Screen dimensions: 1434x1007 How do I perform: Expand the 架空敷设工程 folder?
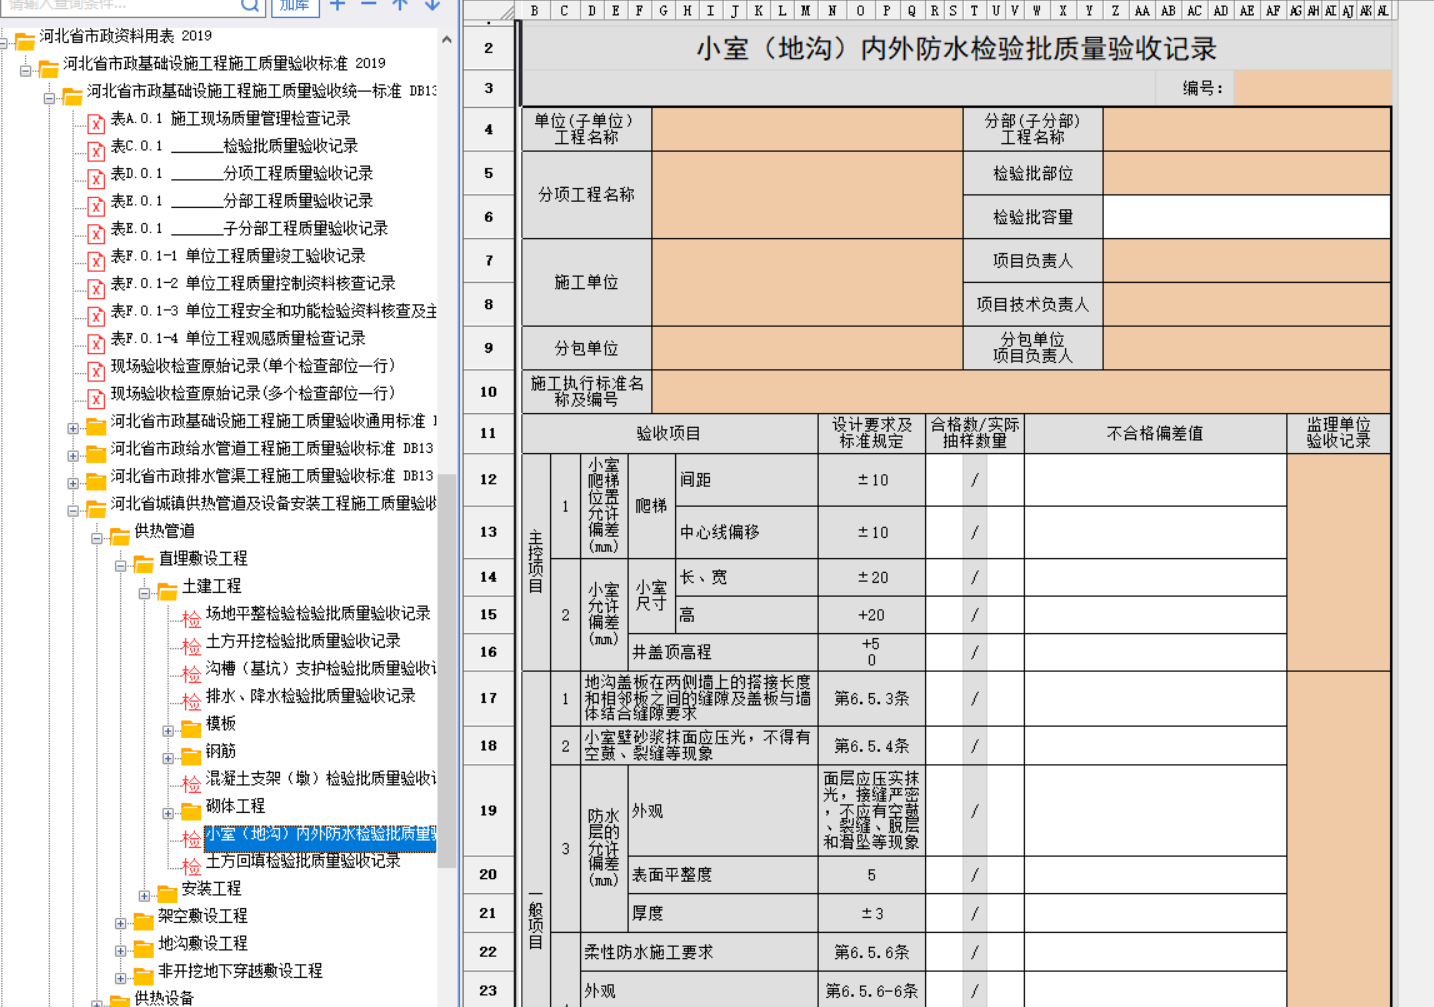pyautogui.click(x=120, y=922)
